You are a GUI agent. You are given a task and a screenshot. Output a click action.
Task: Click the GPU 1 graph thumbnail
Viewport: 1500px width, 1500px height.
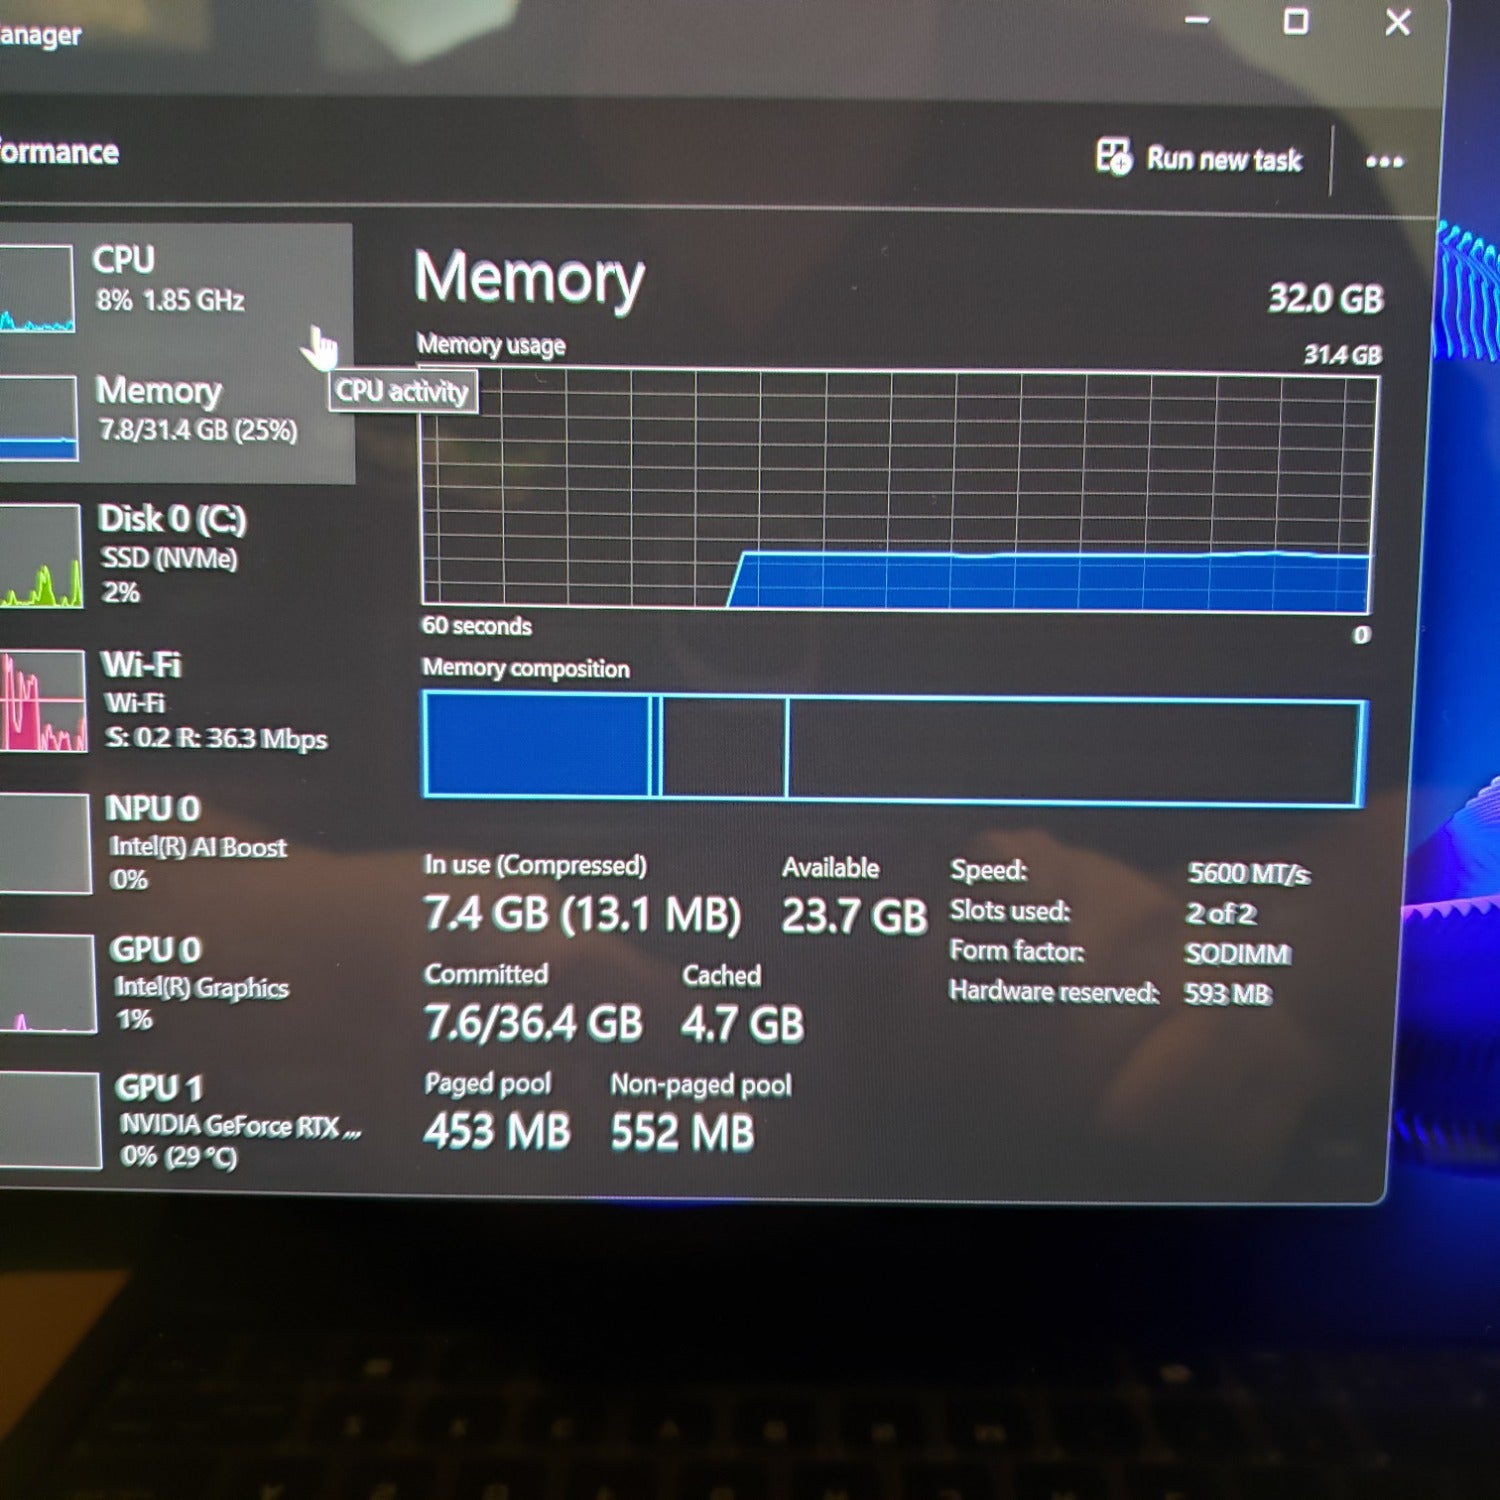pos(50,1120)
